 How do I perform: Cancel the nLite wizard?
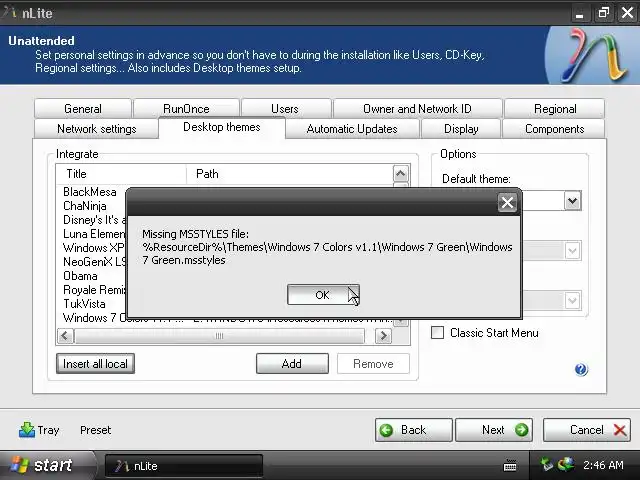click(x=587, y=430)
